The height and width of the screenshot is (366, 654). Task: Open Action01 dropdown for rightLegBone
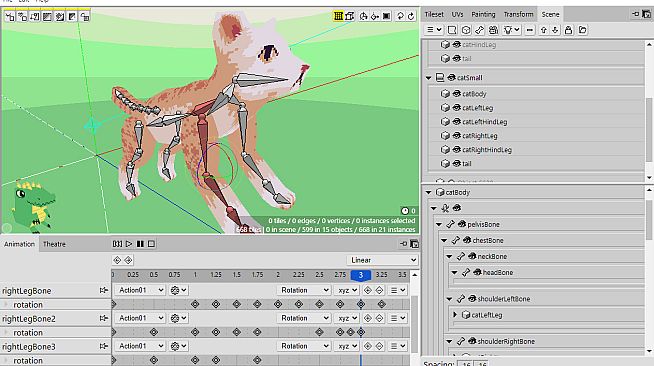point(140,290)
